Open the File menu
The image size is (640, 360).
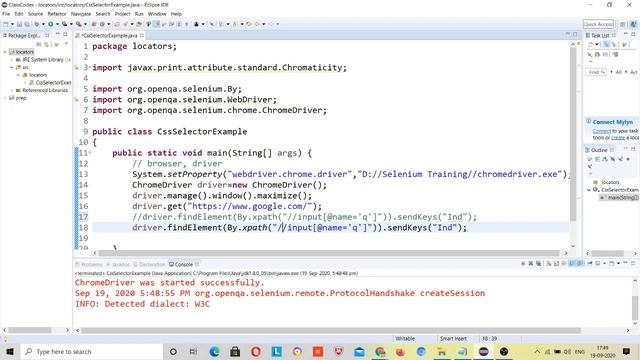tap(6, 14)
